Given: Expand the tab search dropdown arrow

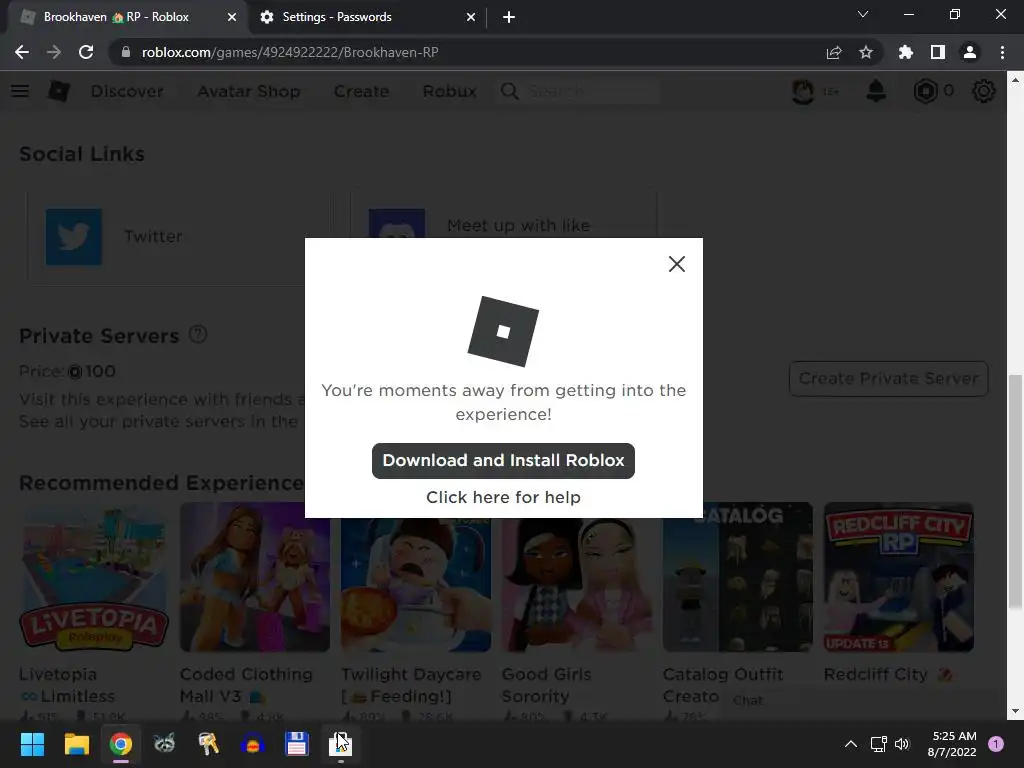Looking at the screenshot, I should (x=863, y=14).
